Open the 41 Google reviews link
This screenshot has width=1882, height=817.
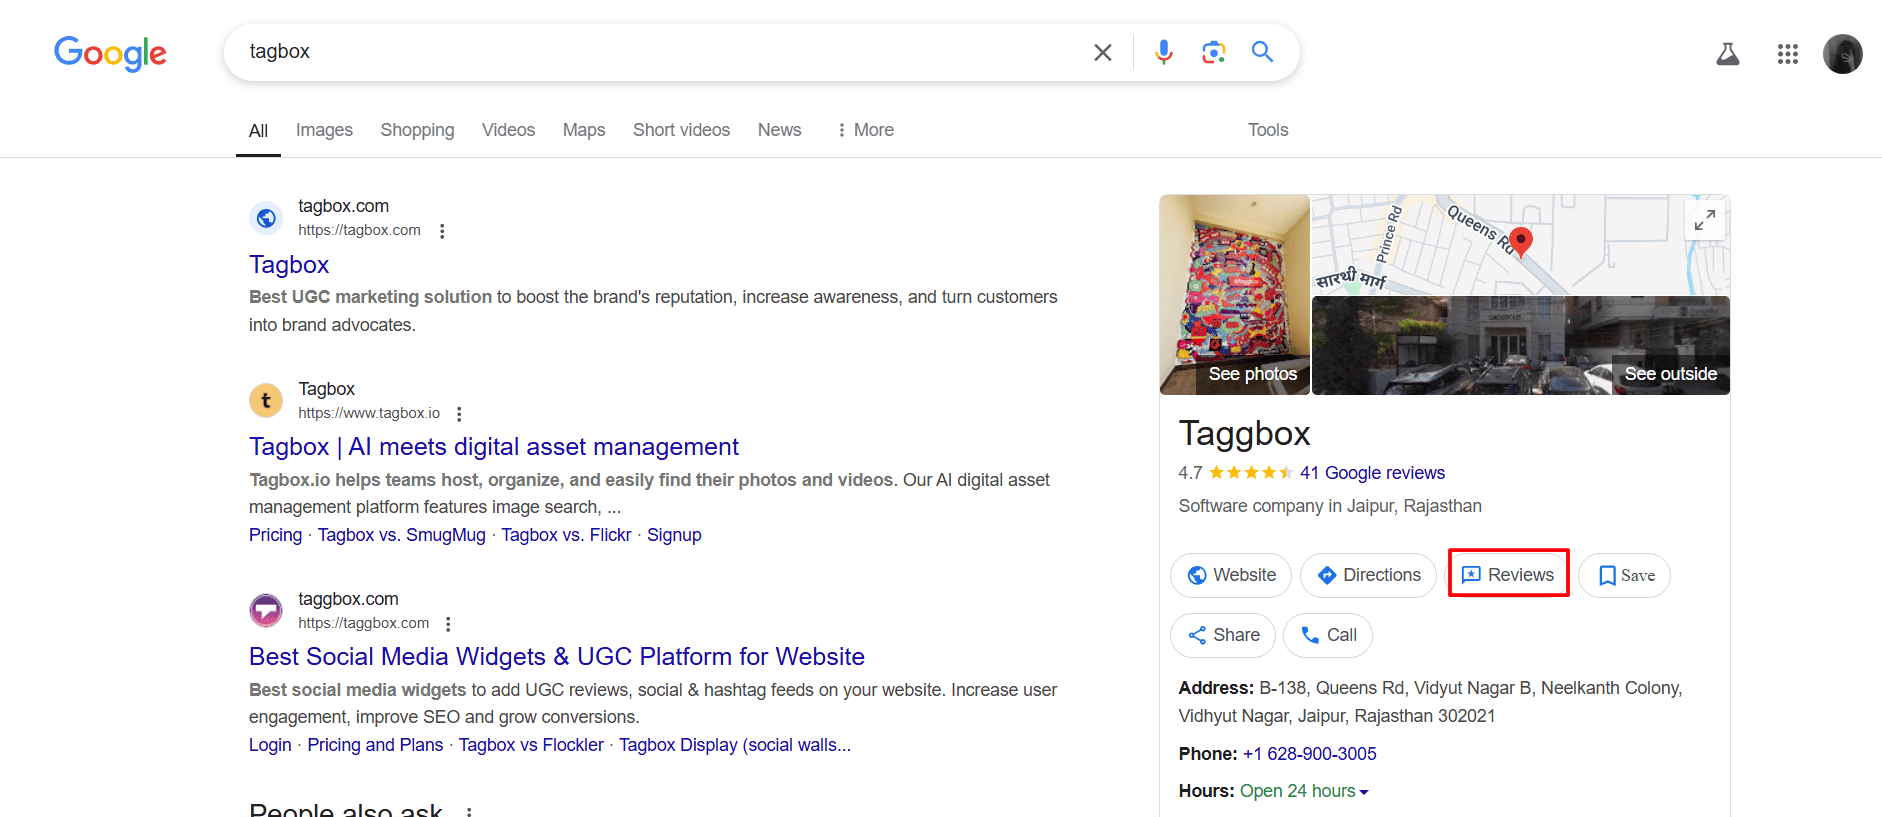[1372, 473]
